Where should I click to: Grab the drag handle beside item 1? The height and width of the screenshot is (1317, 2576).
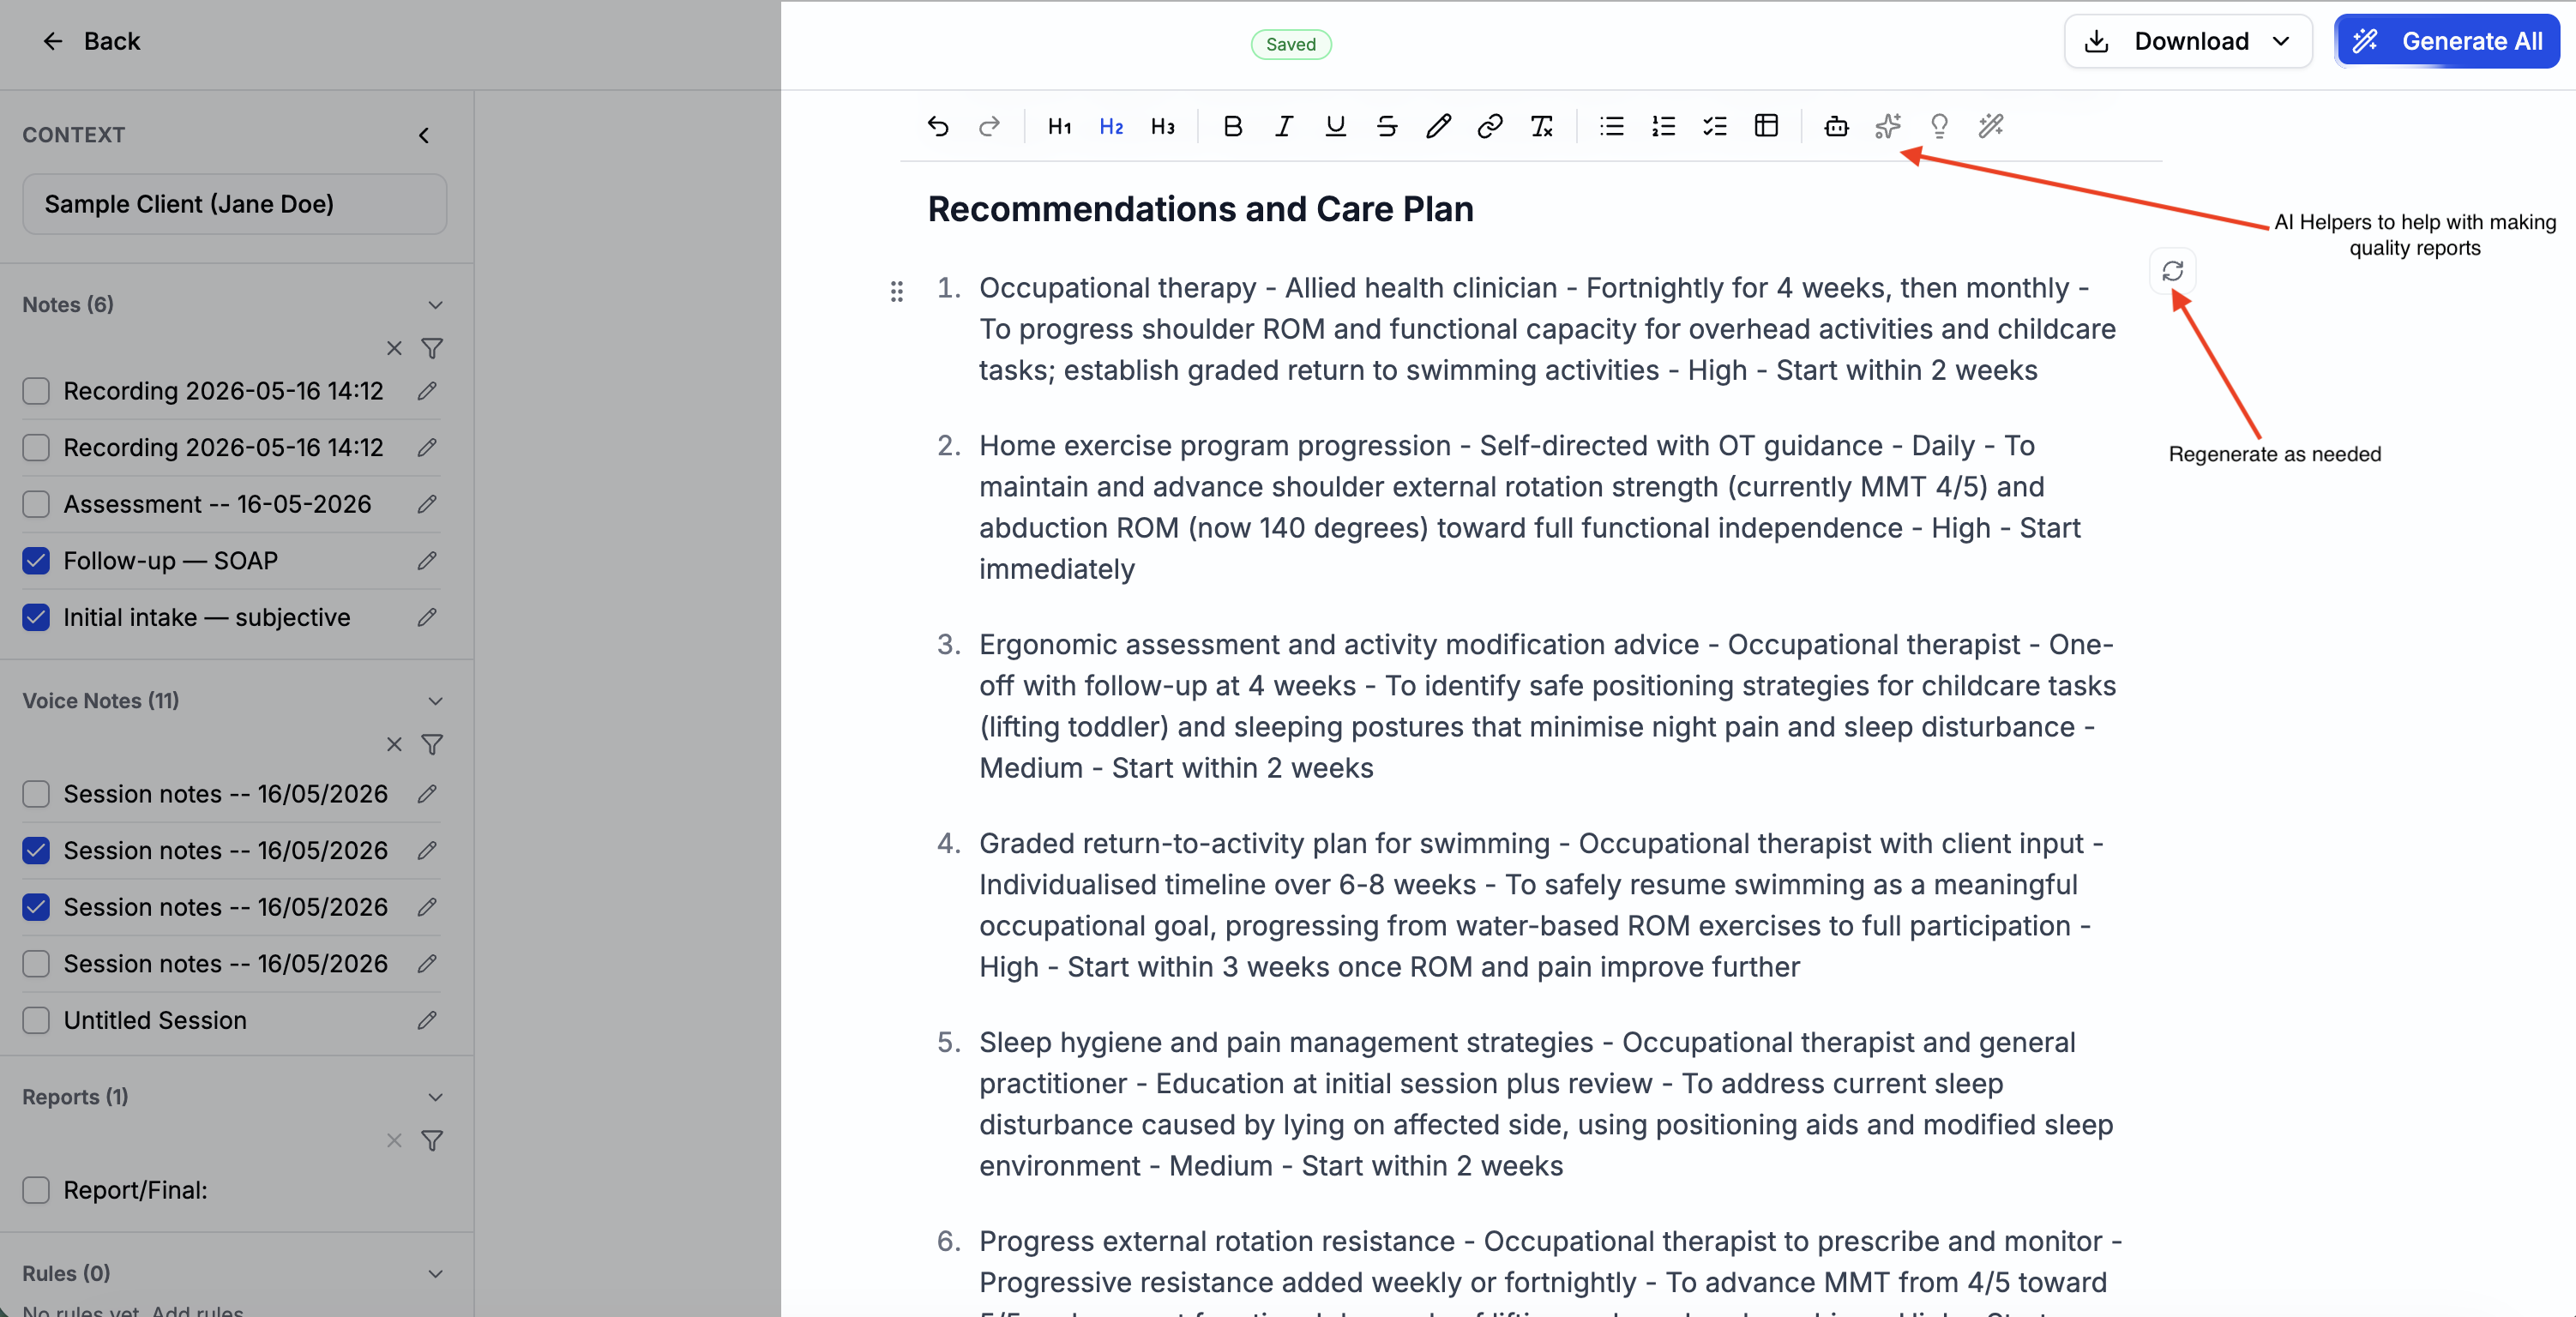tap(896, 291)
